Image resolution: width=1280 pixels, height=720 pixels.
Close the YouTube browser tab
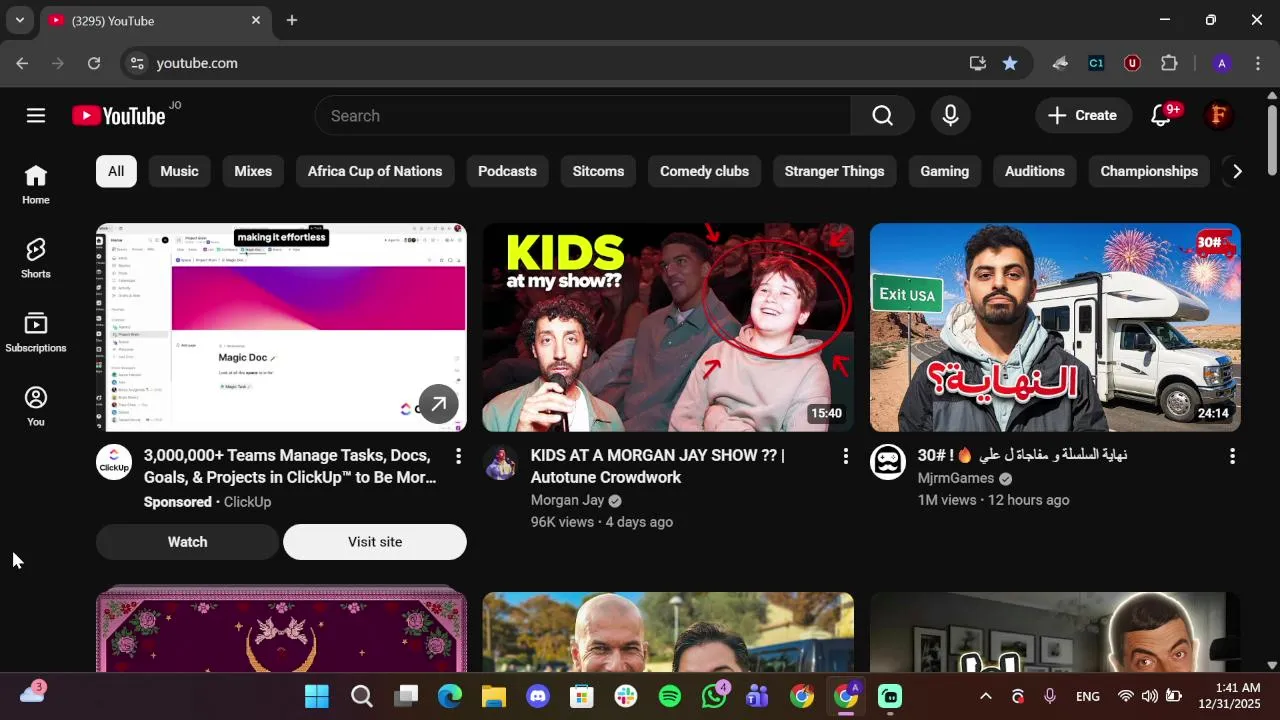pos(256,20)
